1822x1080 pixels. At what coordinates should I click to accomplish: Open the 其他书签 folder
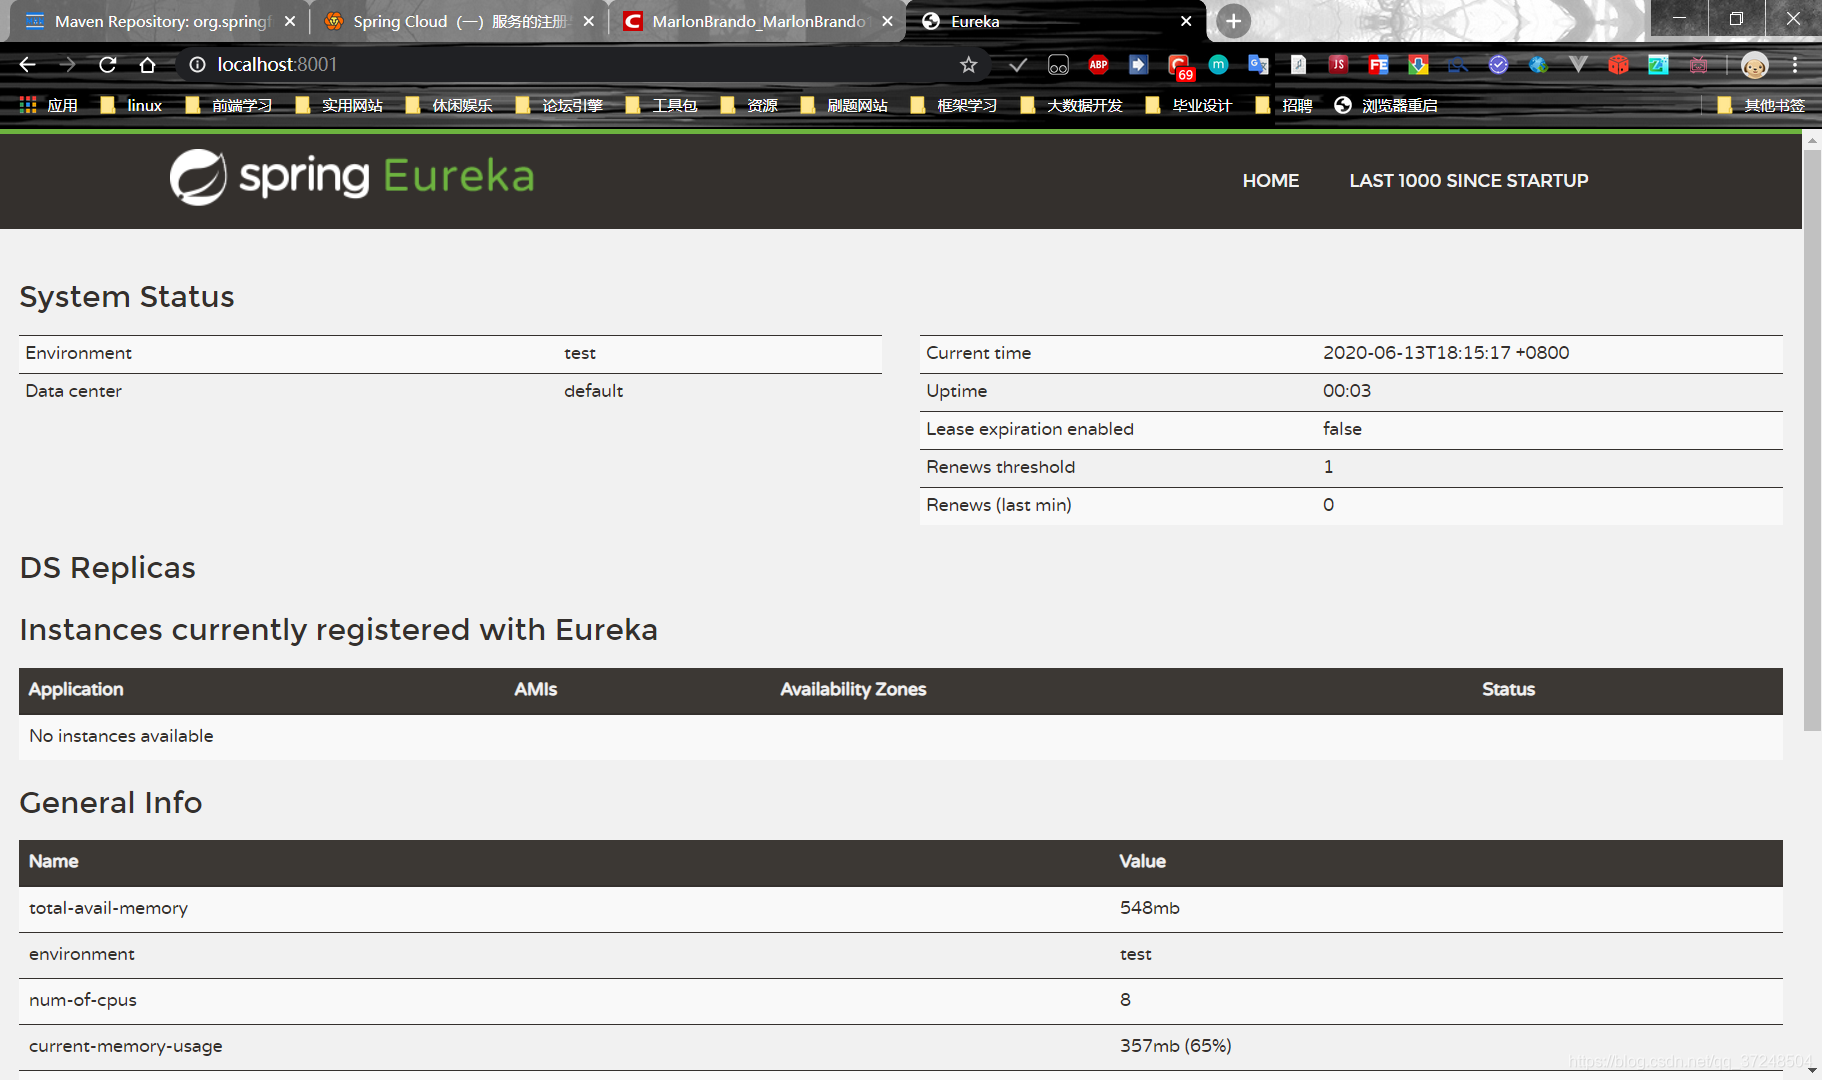(1761, 105)
